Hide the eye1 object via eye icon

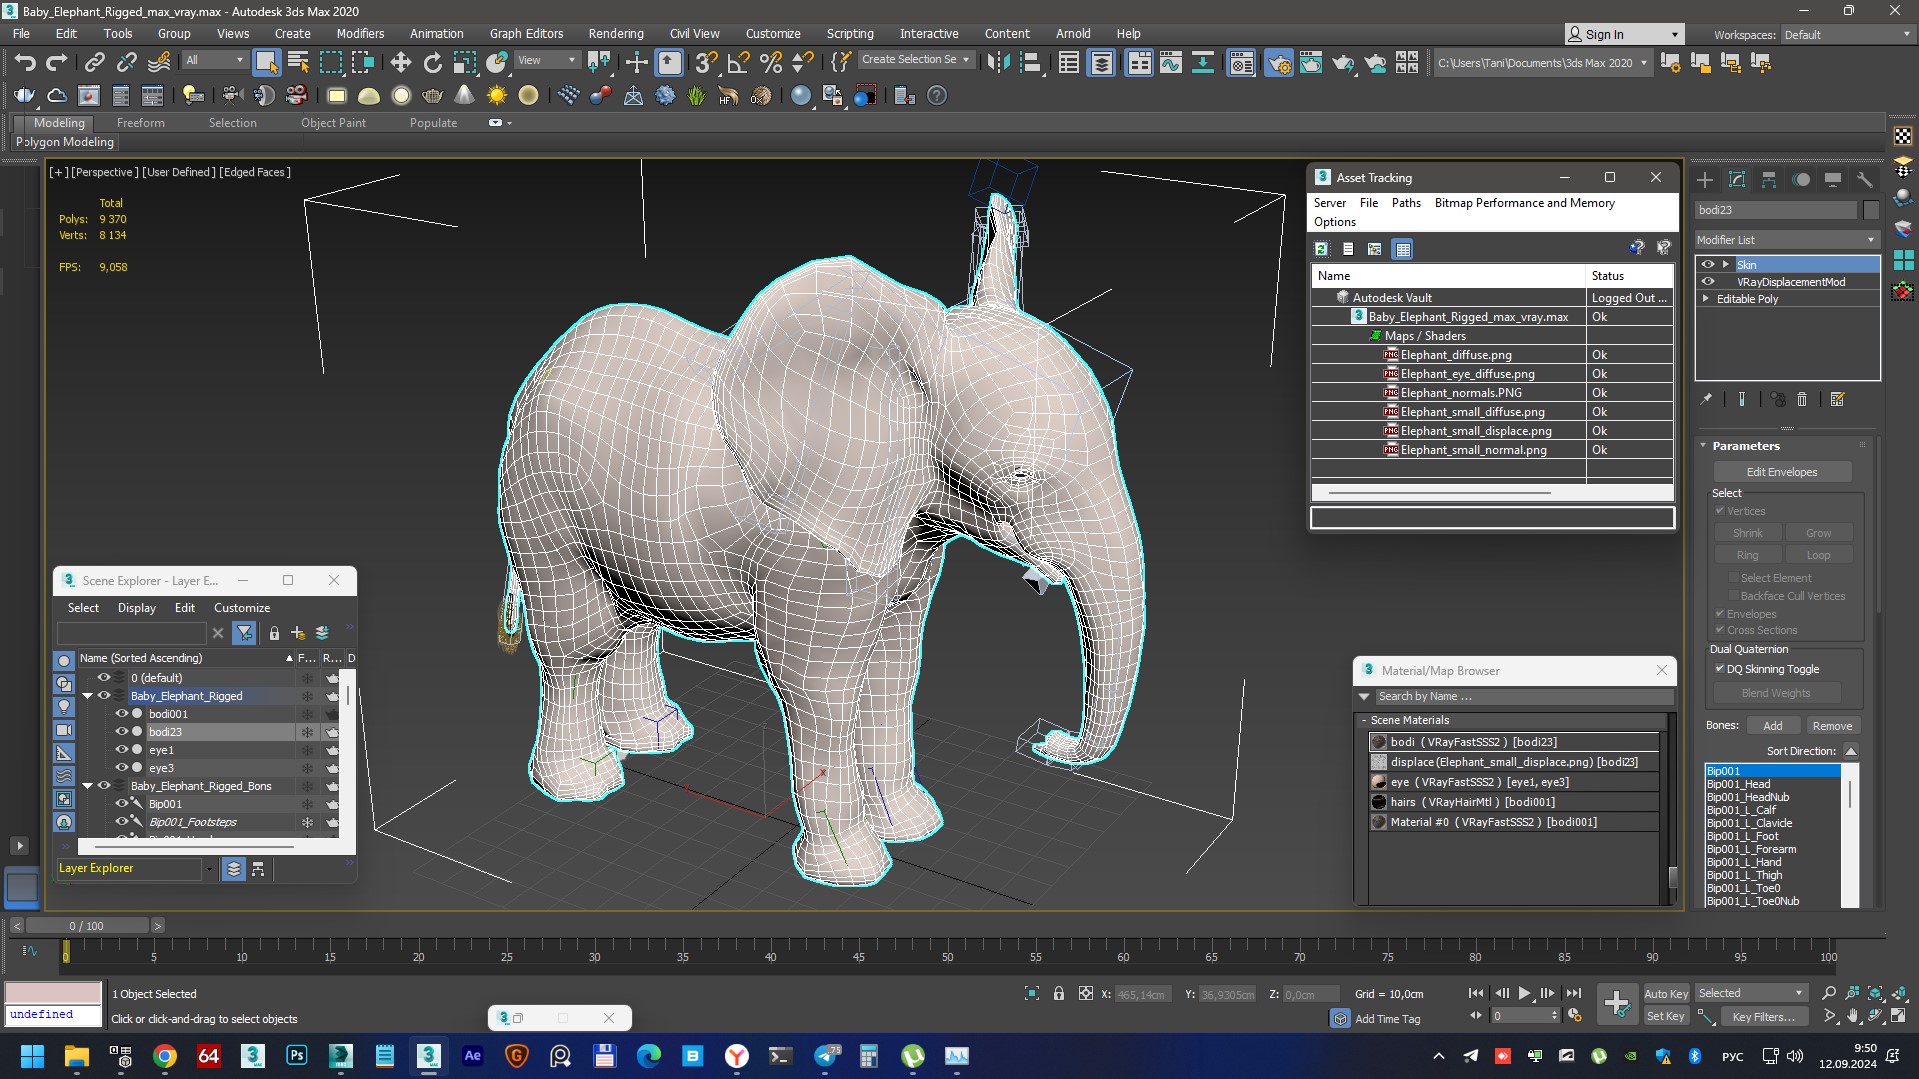(121, 750)
